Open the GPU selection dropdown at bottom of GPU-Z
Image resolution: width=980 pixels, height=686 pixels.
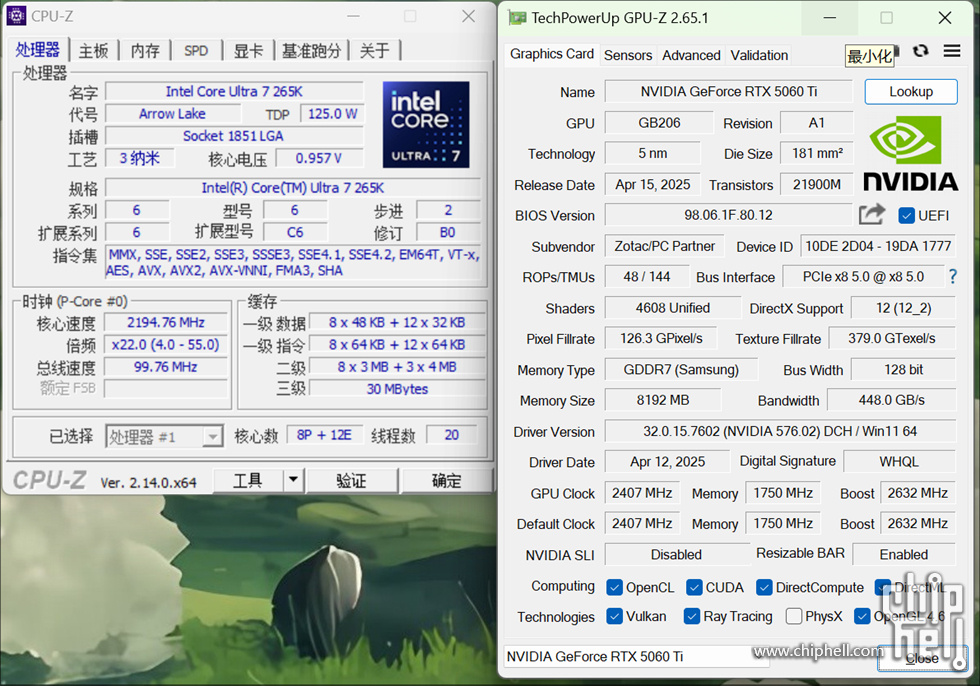(637, 657)
